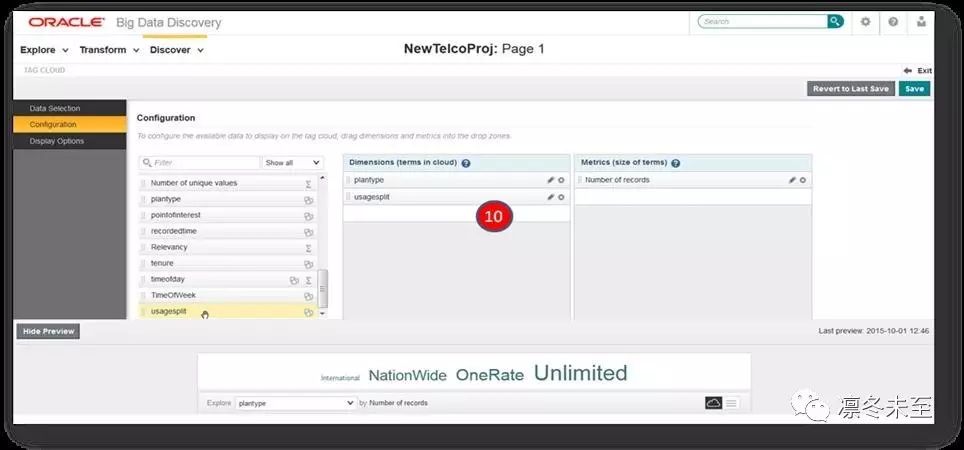
Task: Select the pointofinterest attribute row
Action: (x=228, y=215)
